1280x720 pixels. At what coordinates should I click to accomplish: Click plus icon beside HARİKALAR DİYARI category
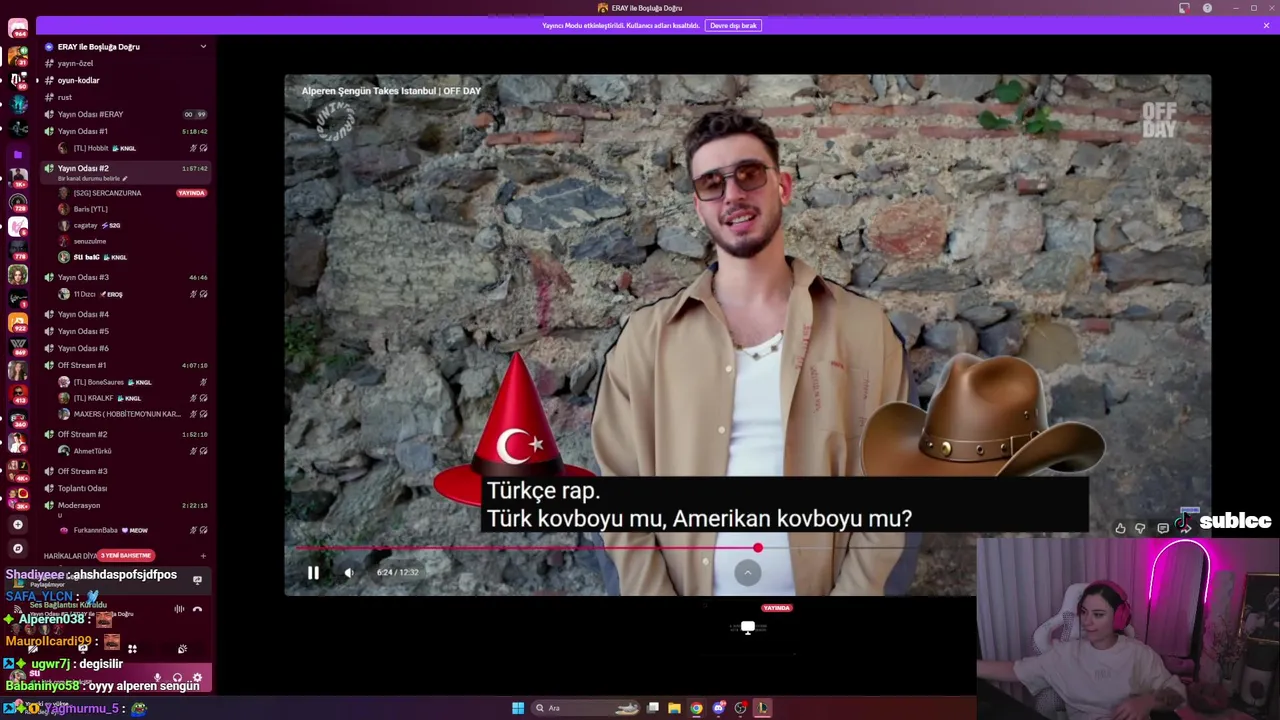(203, 556)
